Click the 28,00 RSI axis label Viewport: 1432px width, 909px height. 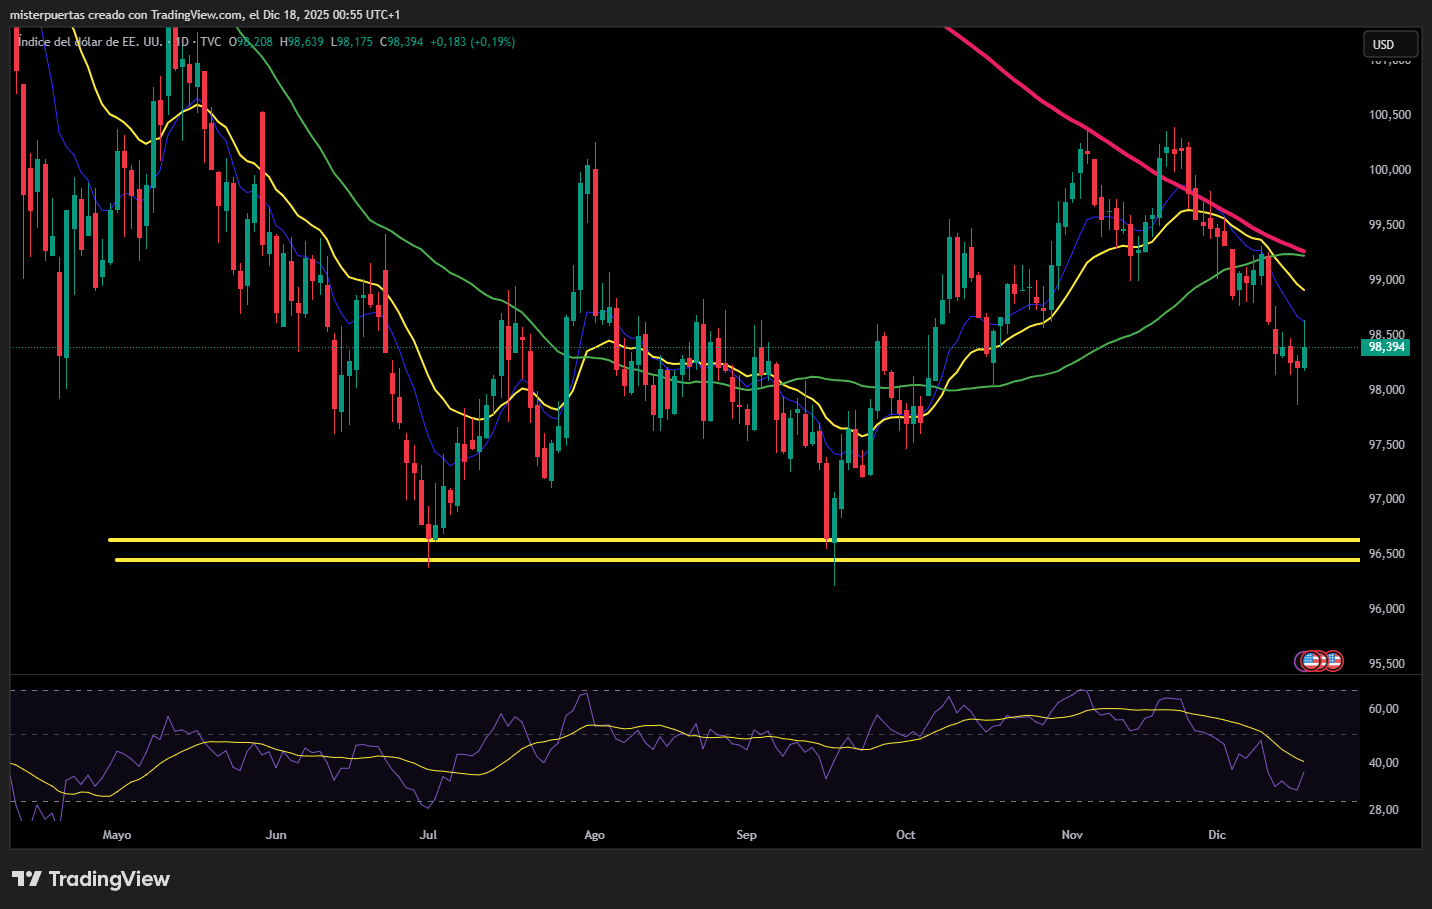tap(1384, 810)
